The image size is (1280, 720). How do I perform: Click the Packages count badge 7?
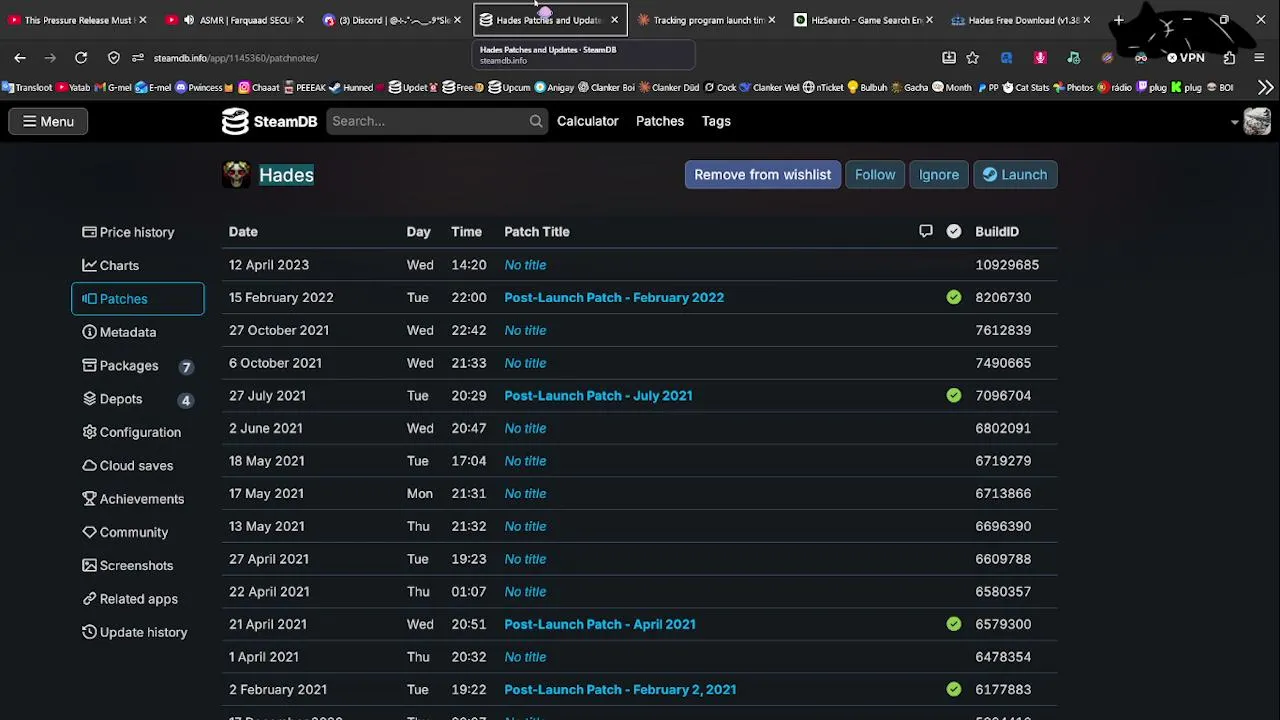pyautogui.click(x=186, y=366)
